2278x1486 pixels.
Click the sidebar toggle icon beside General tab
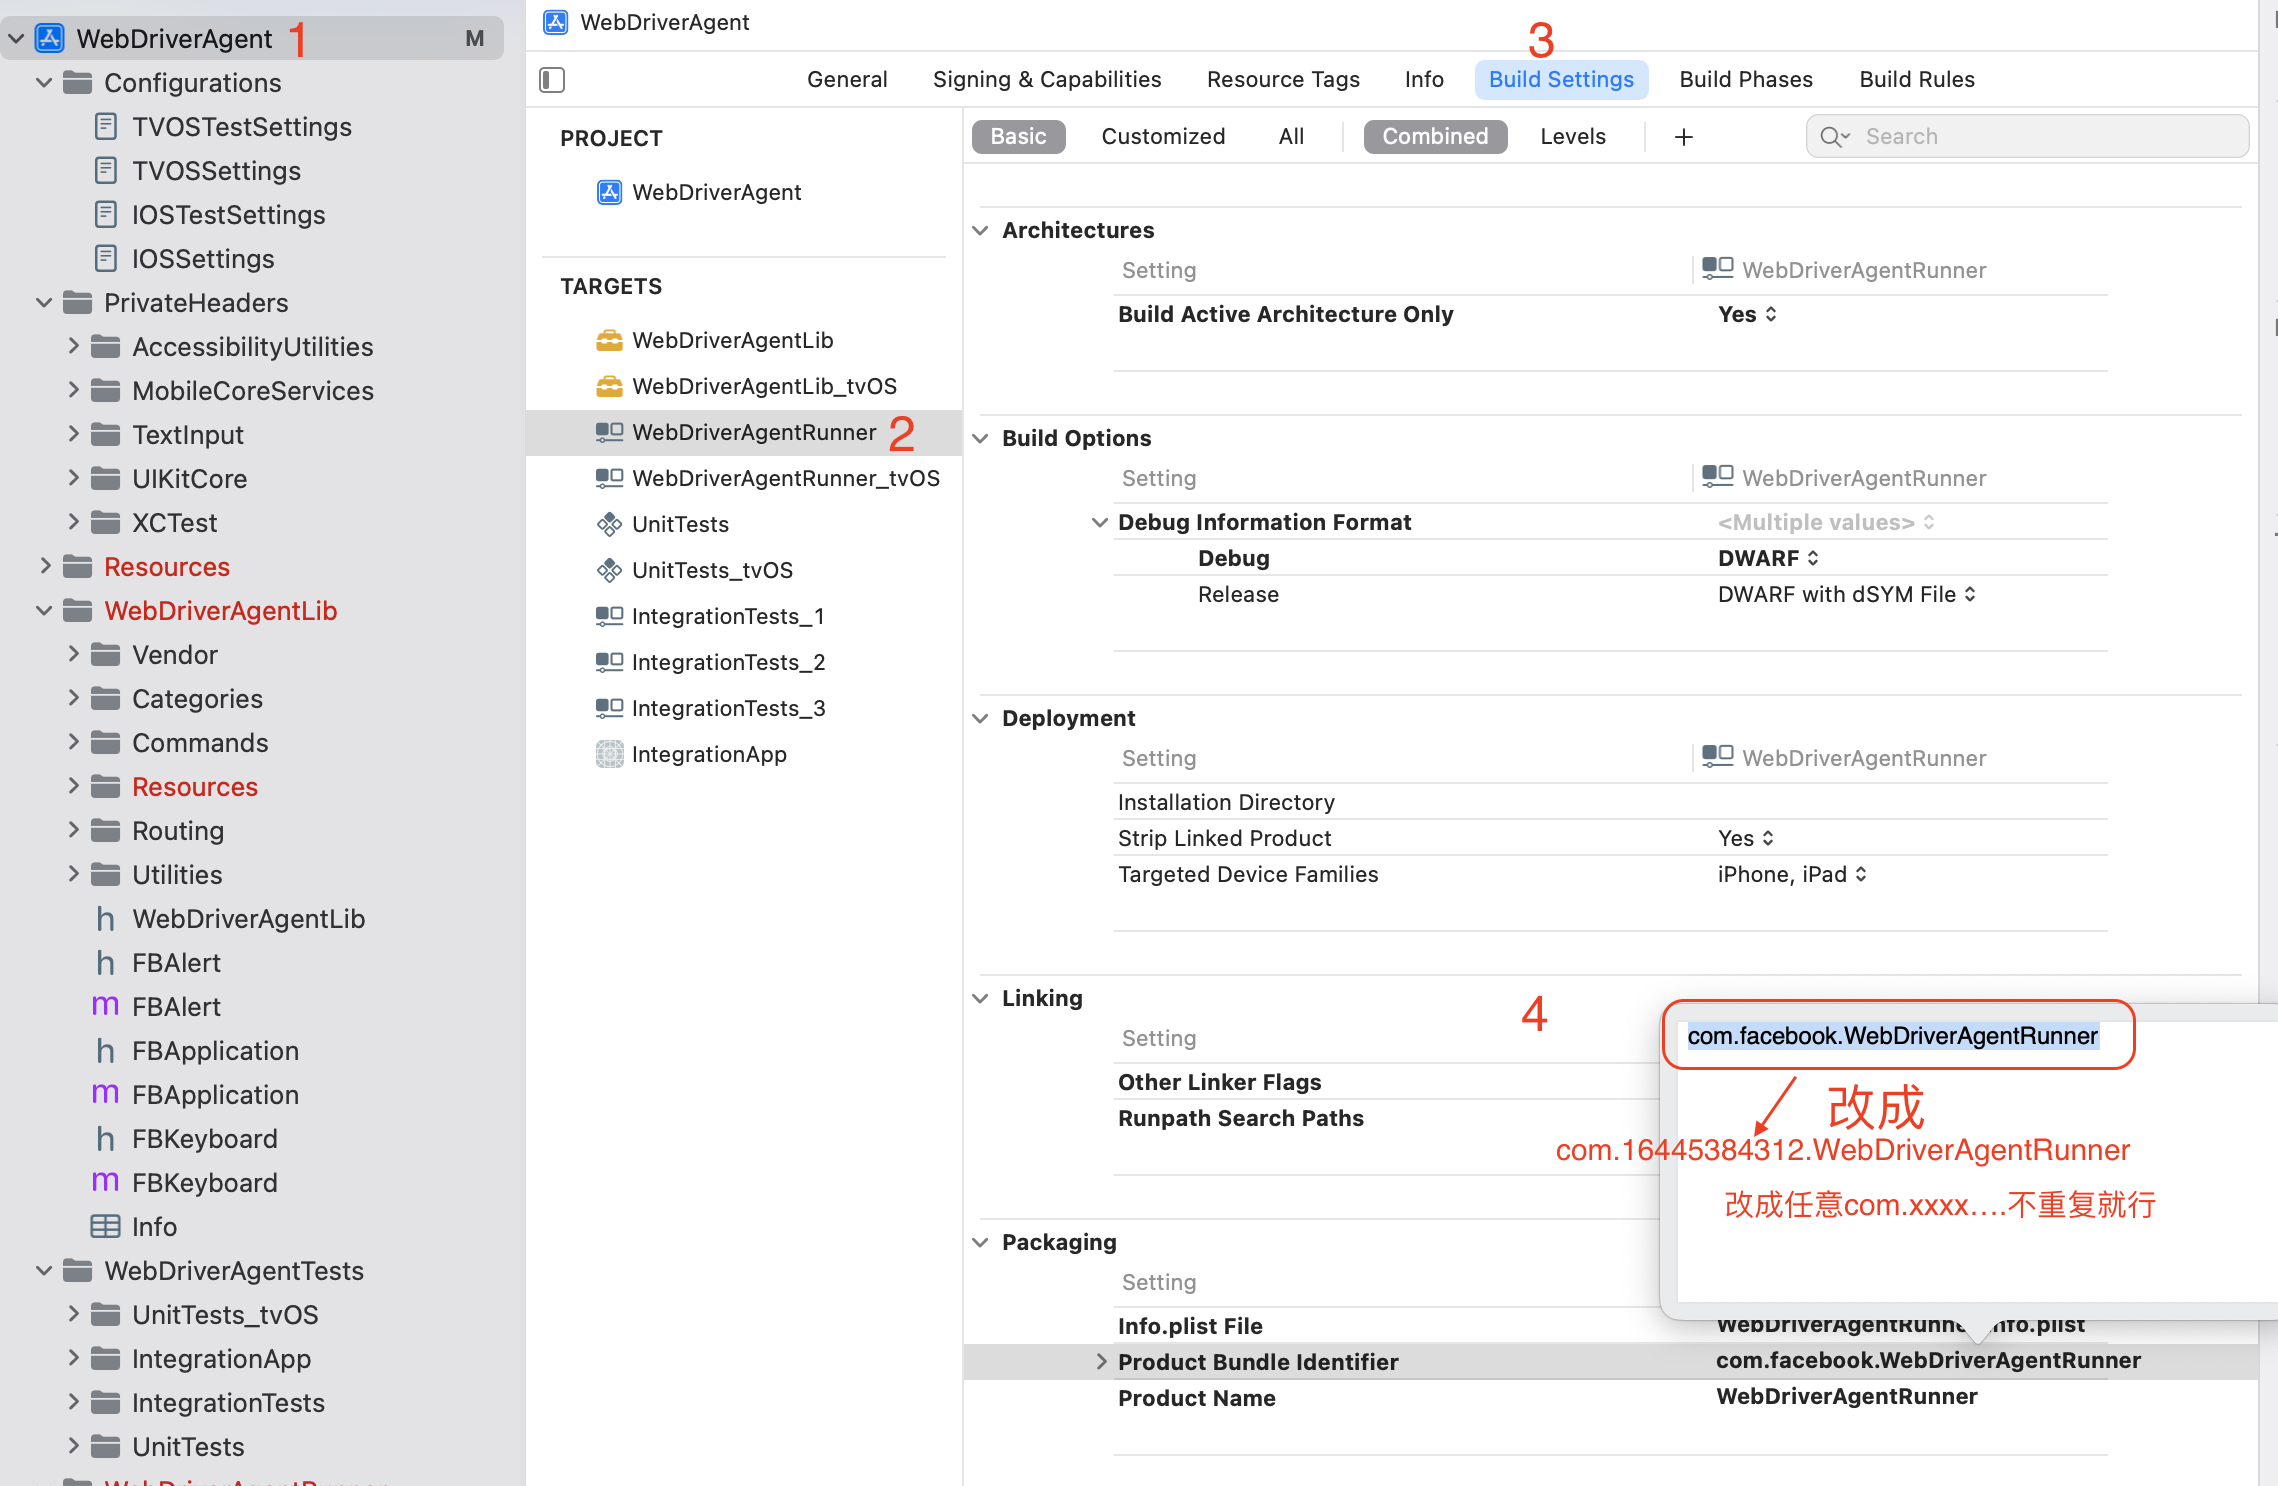pos(552,80)
